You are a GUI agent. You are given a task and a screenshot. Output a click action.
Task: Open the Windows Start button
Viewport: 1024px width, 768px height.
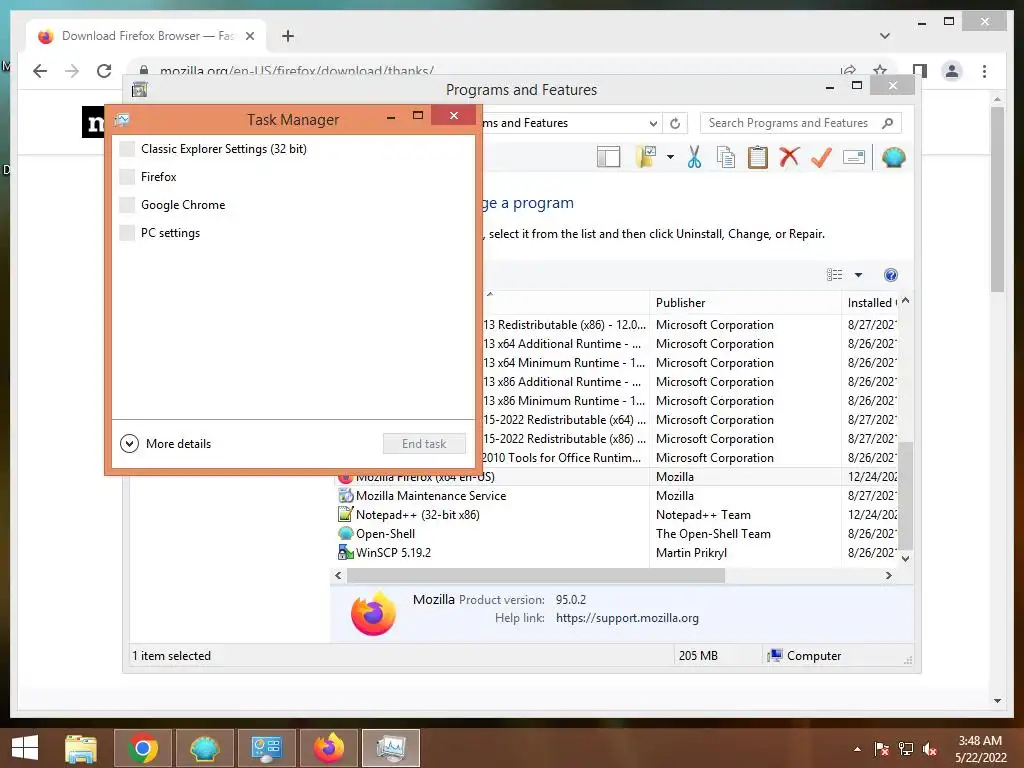(x=25, y=748)
